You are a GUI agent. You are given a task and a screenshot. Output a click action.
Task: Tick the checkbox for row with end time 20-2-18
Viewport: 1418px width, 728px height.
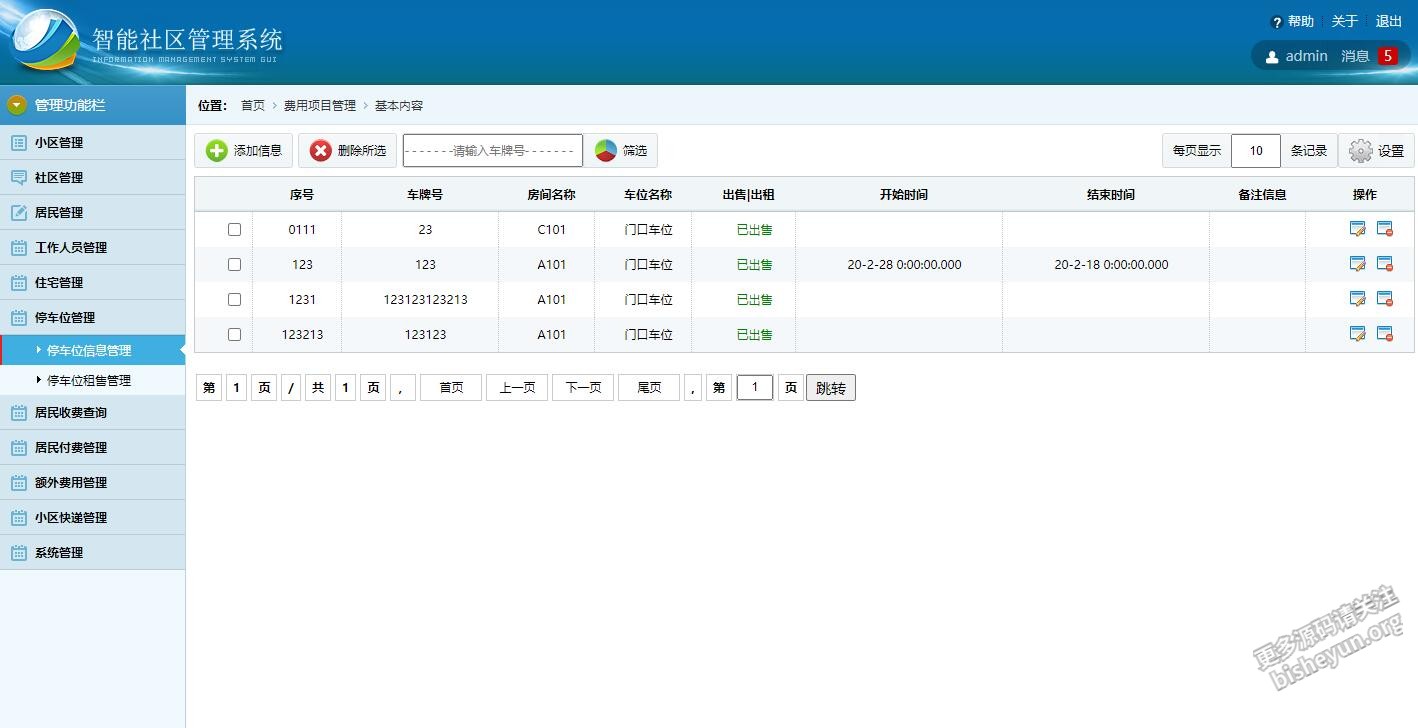point(234,264)
